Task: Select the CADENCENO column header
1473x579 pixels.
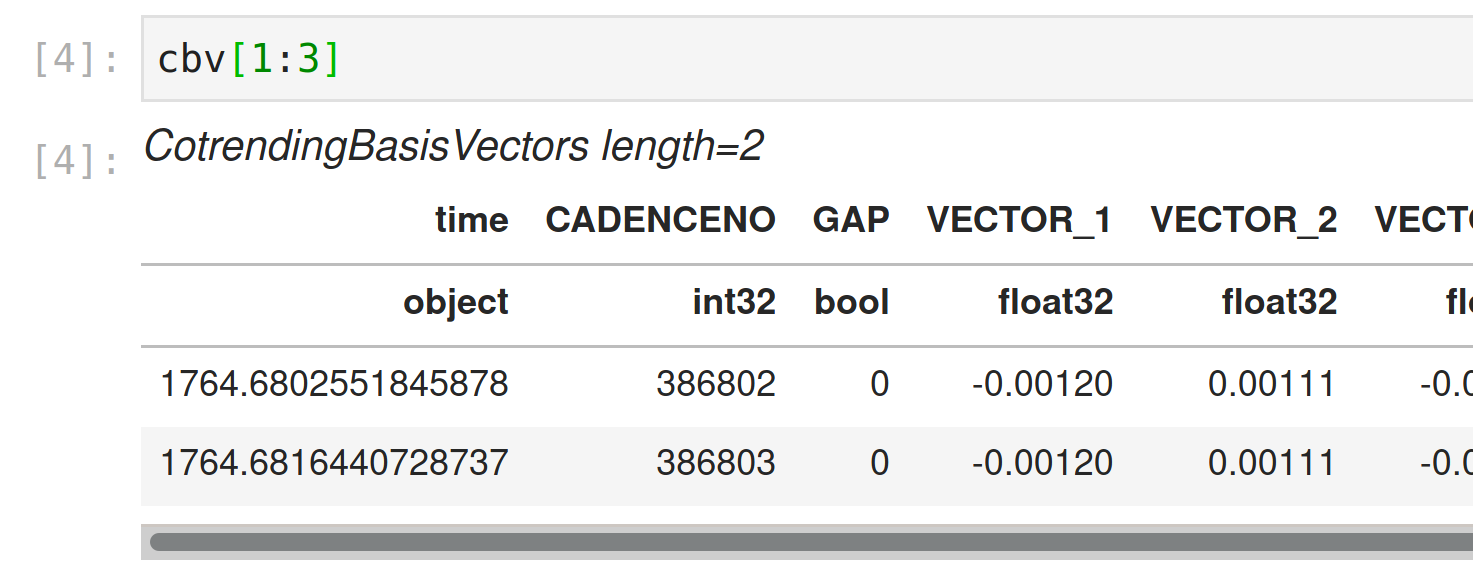Action: pyautogui.click(x=661, y=219)
